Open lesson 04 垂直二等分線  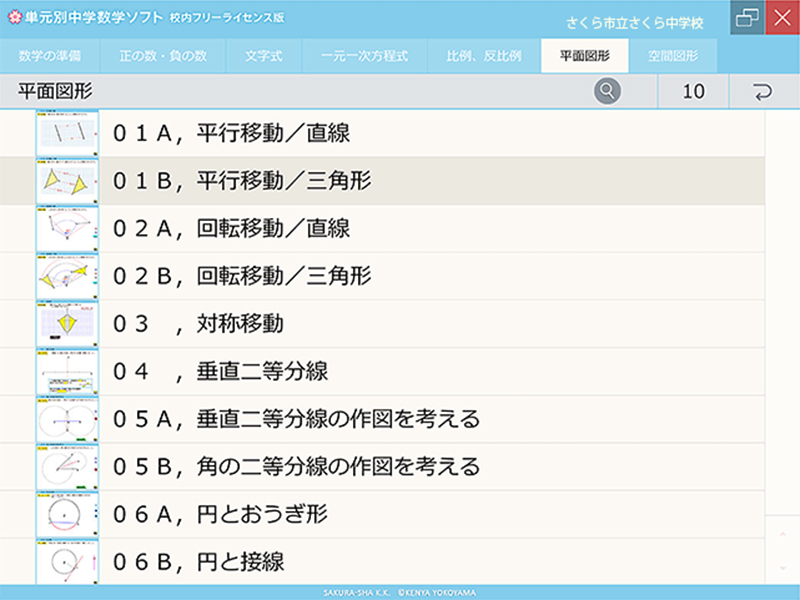[220, 372]
